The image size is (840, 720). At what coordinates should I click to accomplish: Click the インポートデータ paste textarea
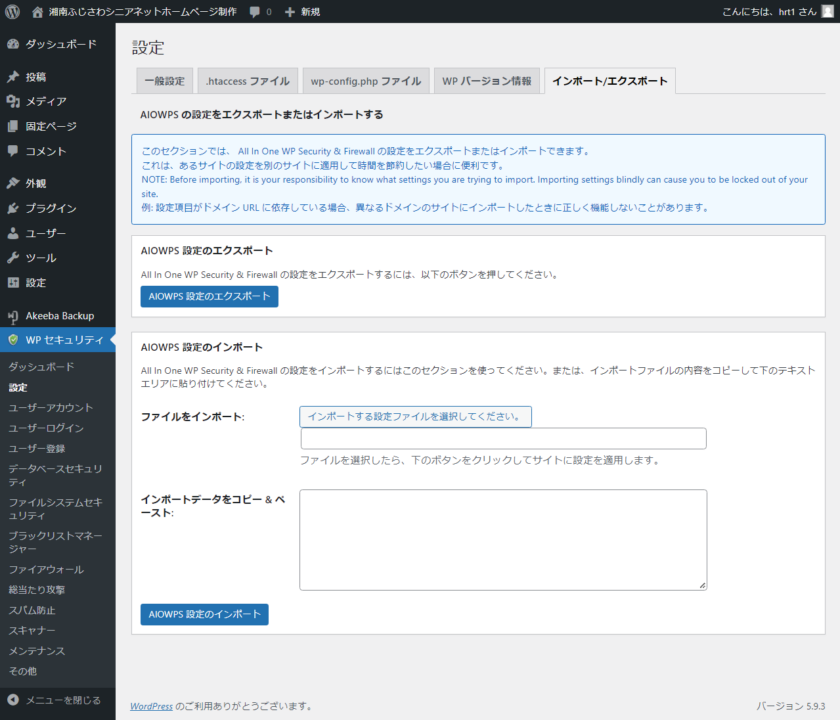coord(503,540)
